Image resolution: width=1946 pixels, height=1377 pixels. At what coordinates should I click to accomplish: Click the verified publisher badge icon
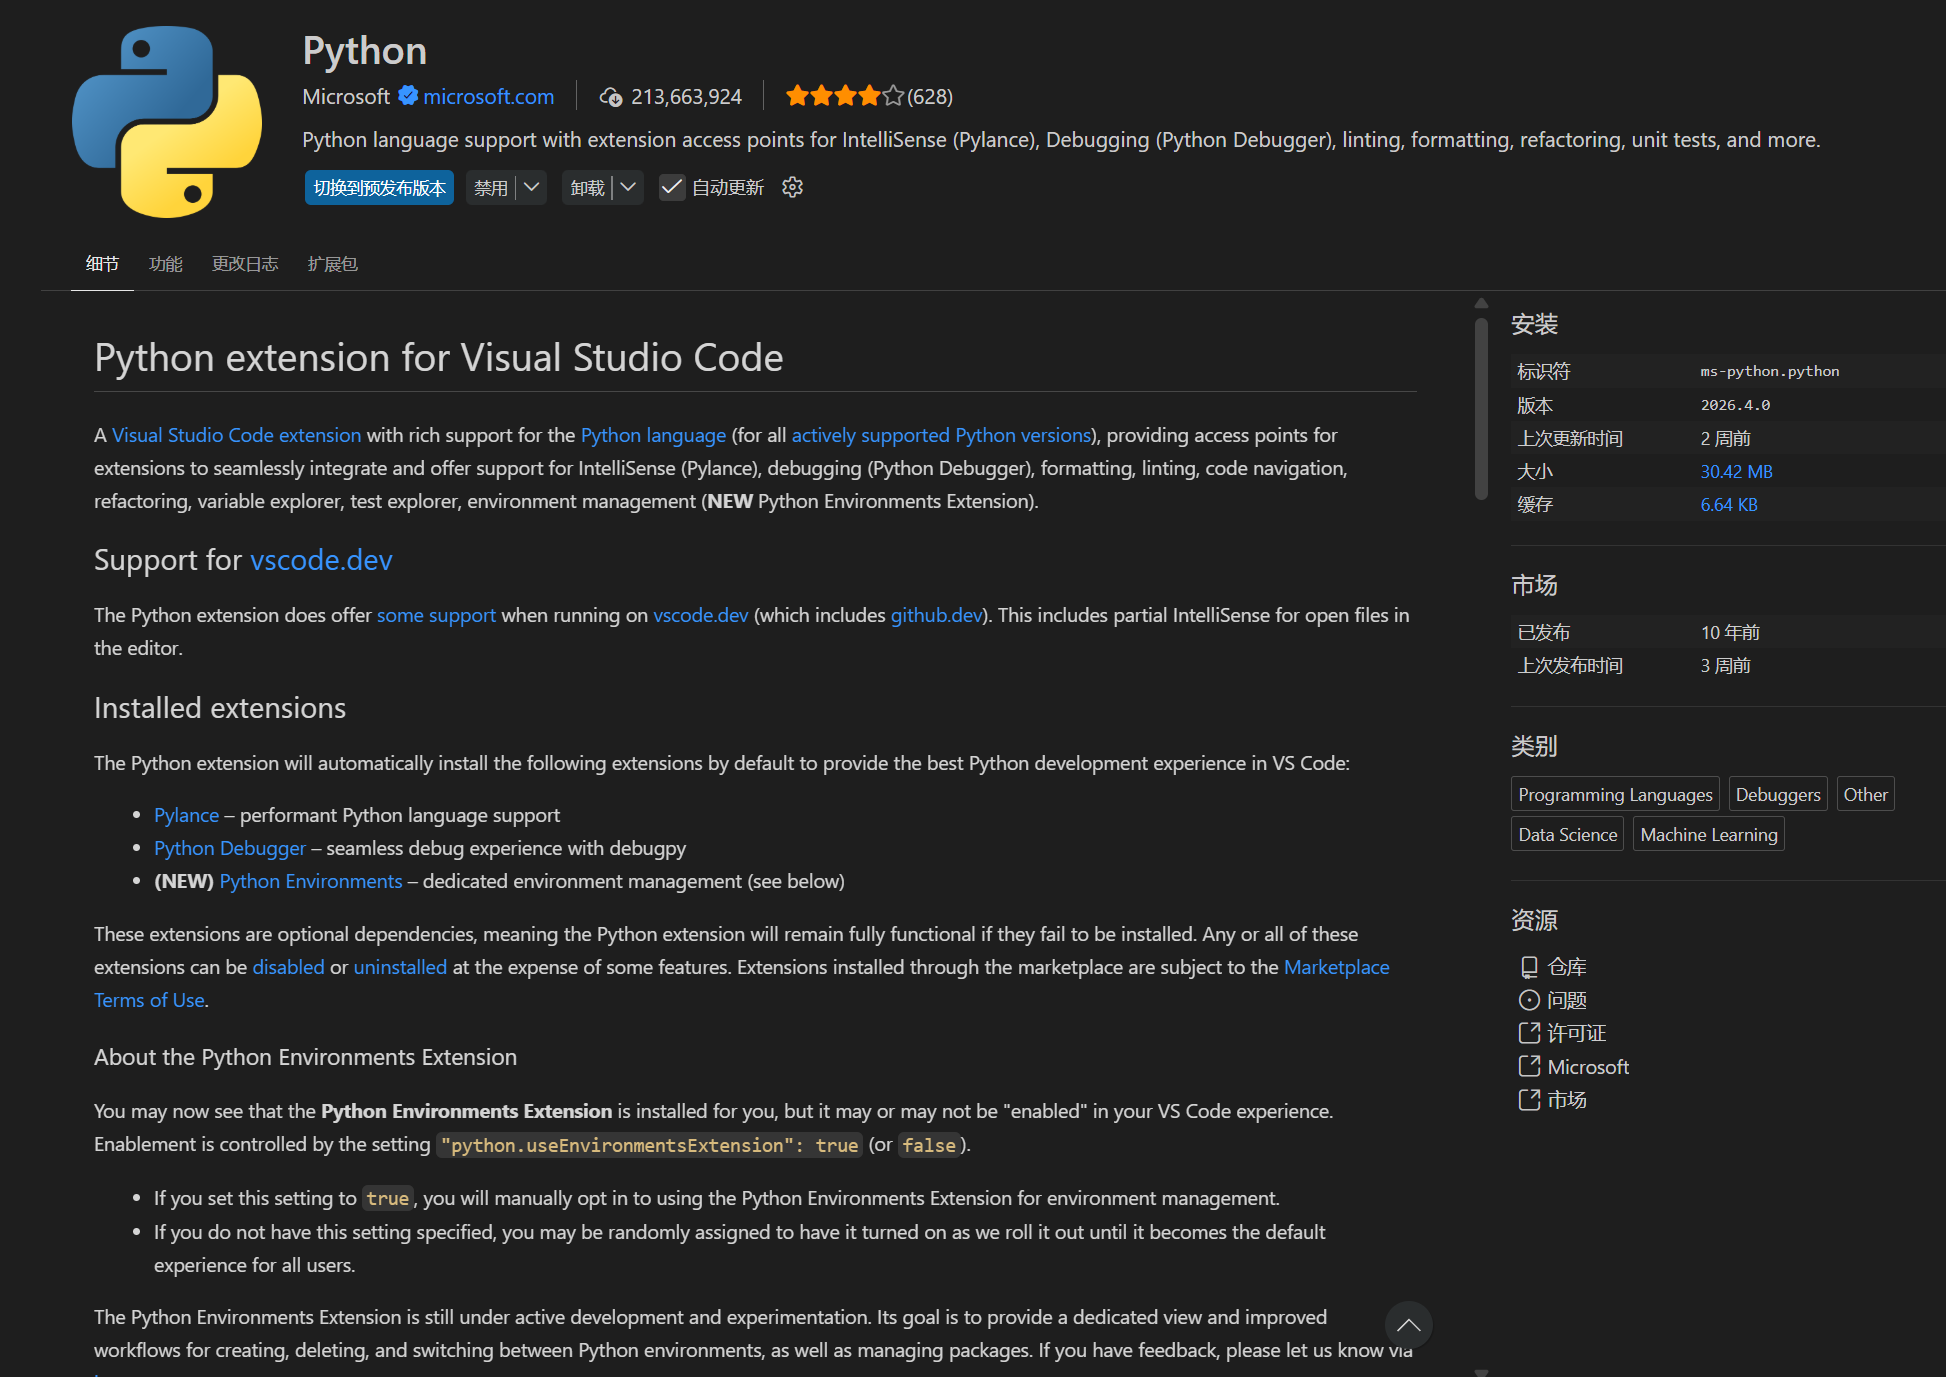tap(408, 96)
